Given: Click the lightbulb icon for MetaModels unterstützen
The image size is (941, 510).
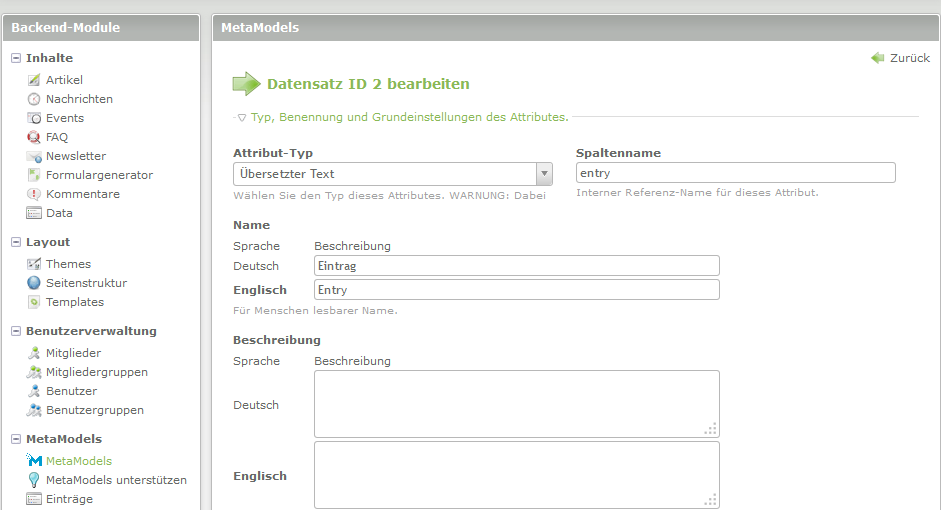Looking at the screenshot, I should click(x=34, y=480).
